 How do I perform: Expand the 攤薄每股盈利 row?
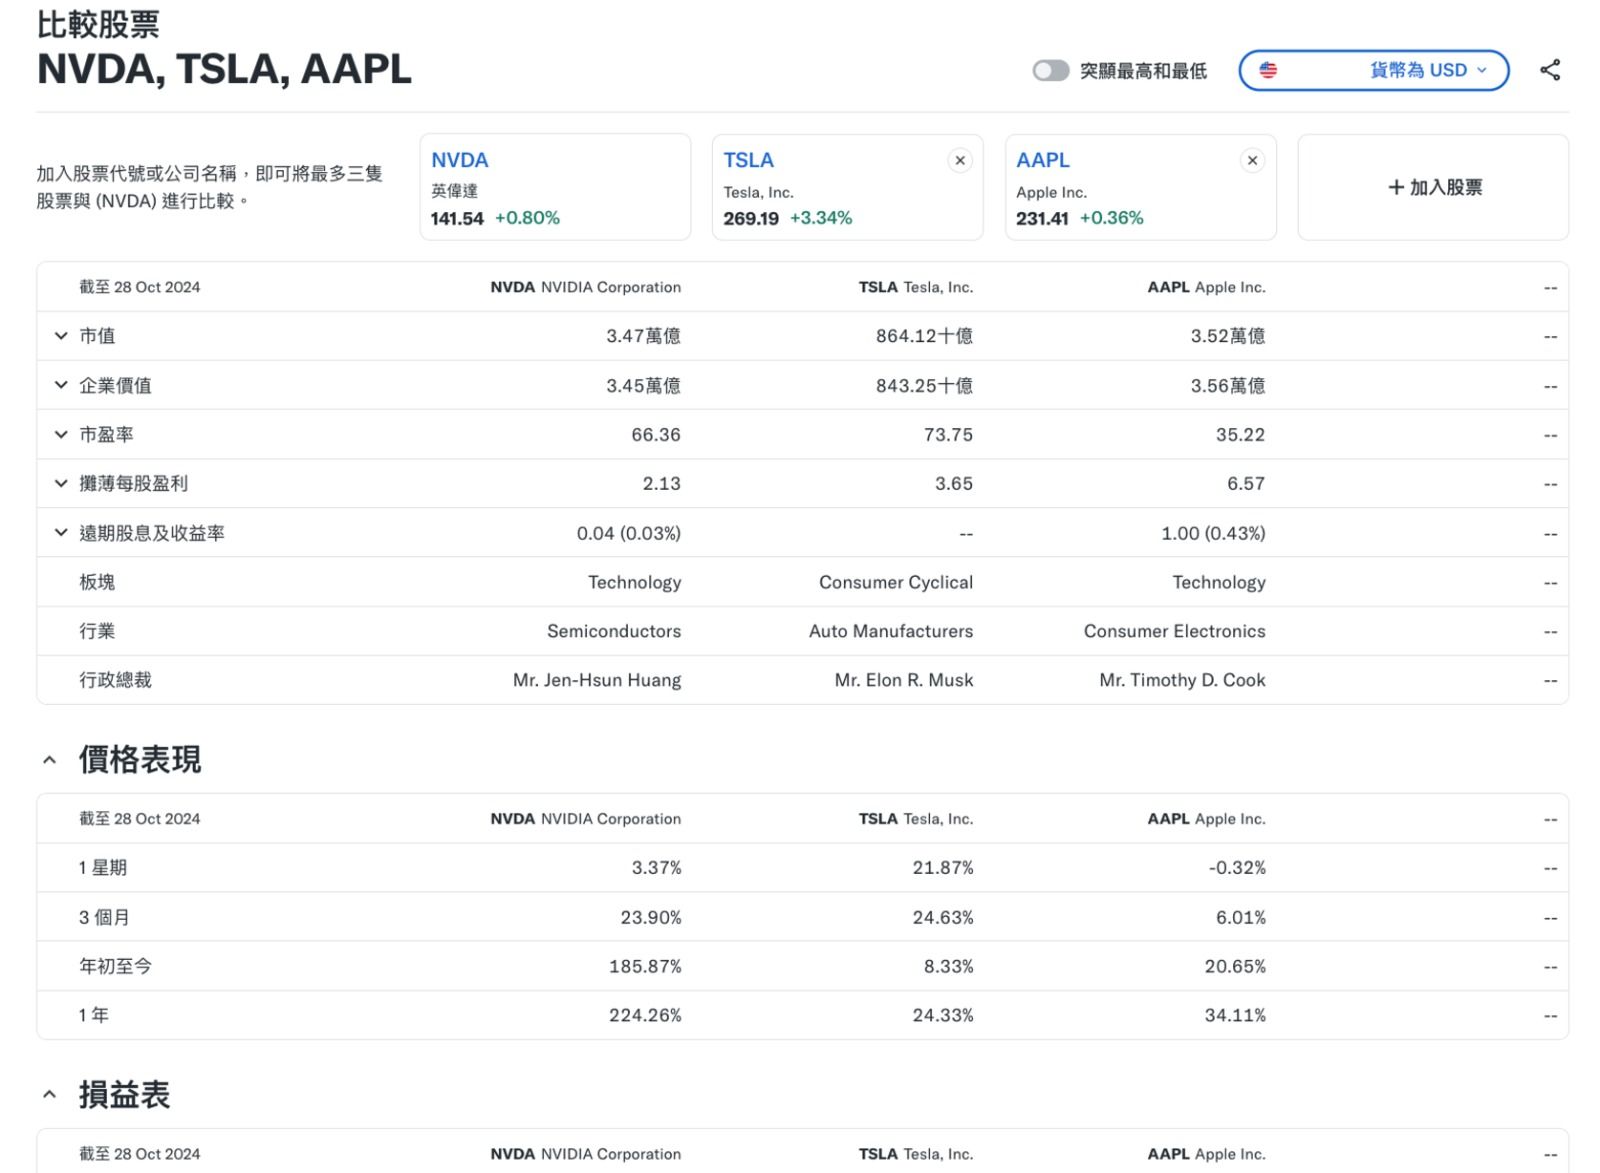pyautogui.click(x=61, y=483)
